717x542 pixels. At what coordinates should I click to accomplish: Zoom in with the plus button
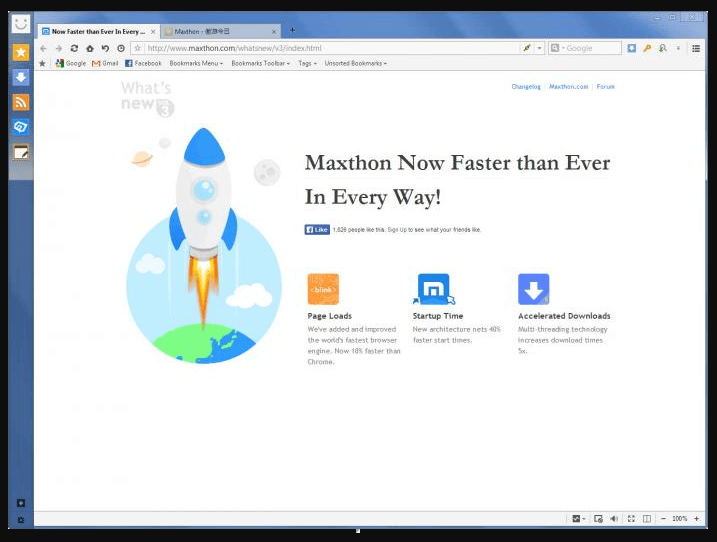(696, 518)
